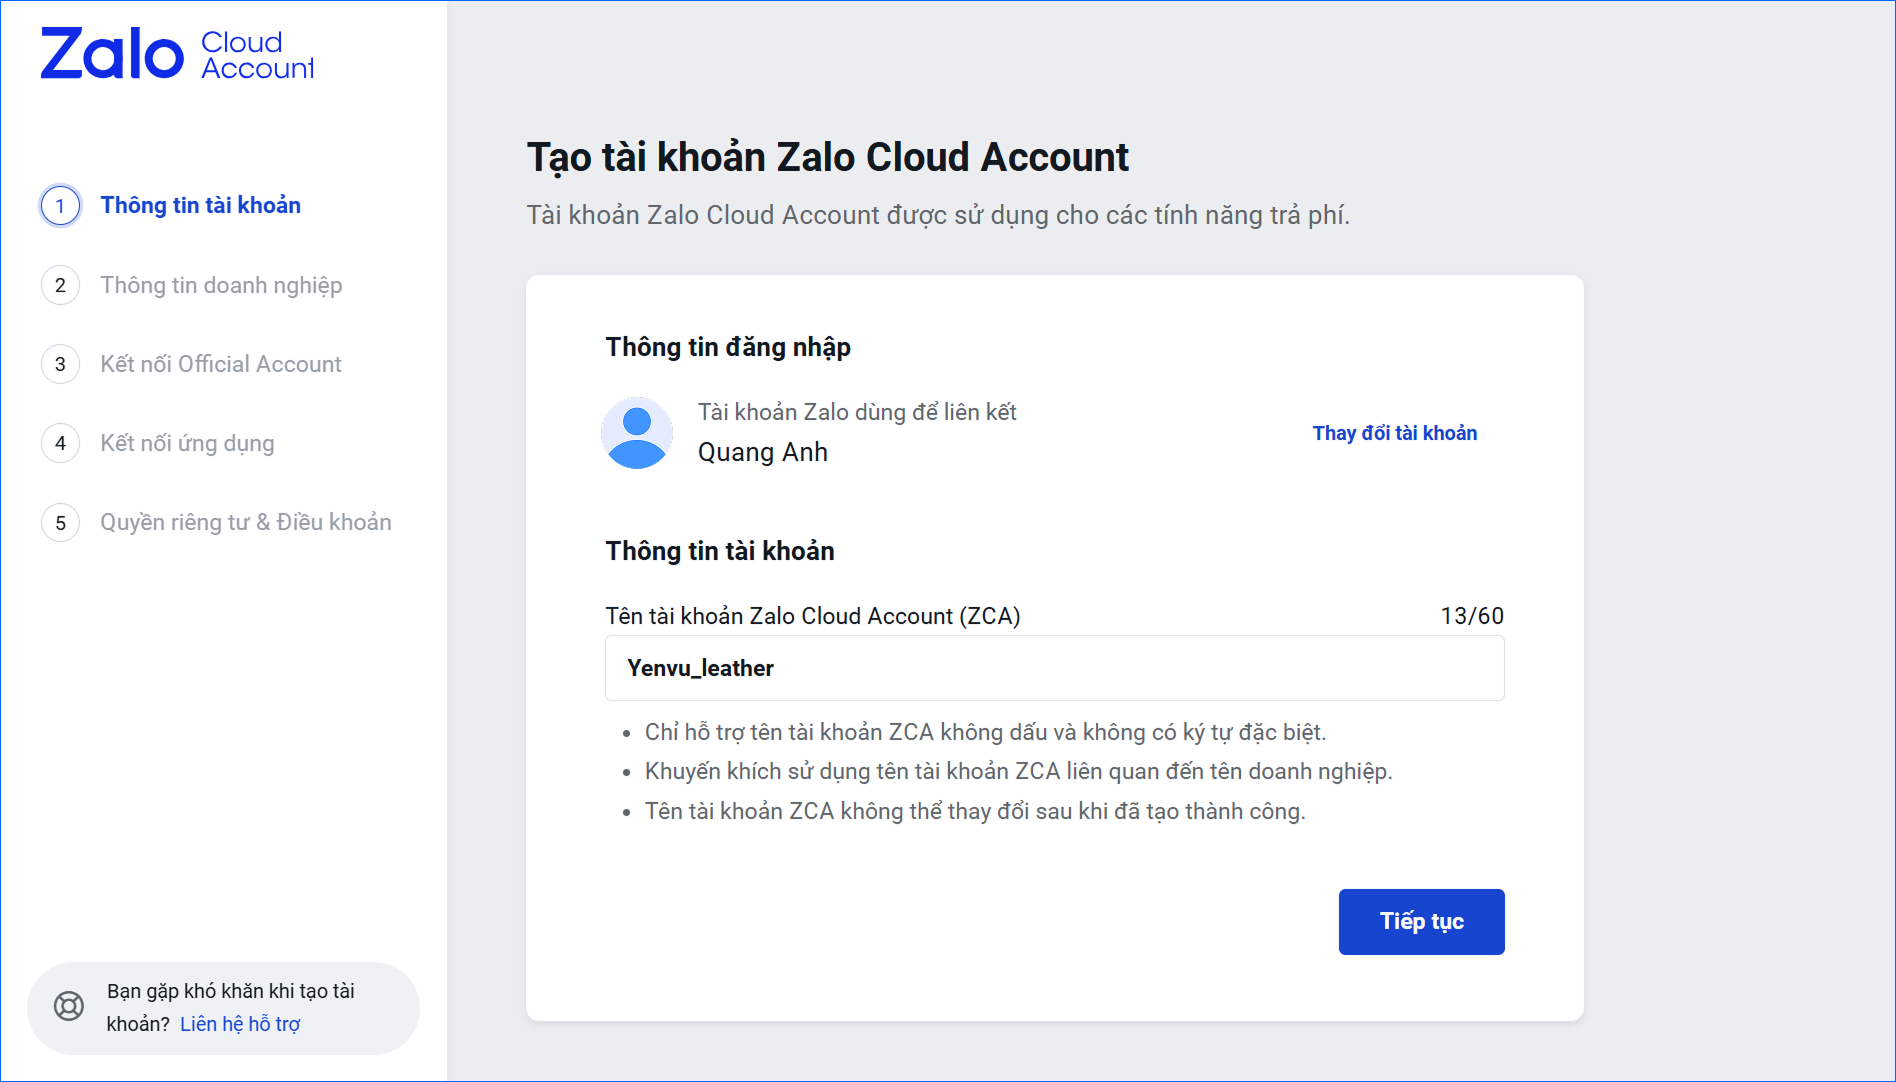The image size is (1896, 1082).
Task: Click the blue user avatar icon
Action: point(637,433)
